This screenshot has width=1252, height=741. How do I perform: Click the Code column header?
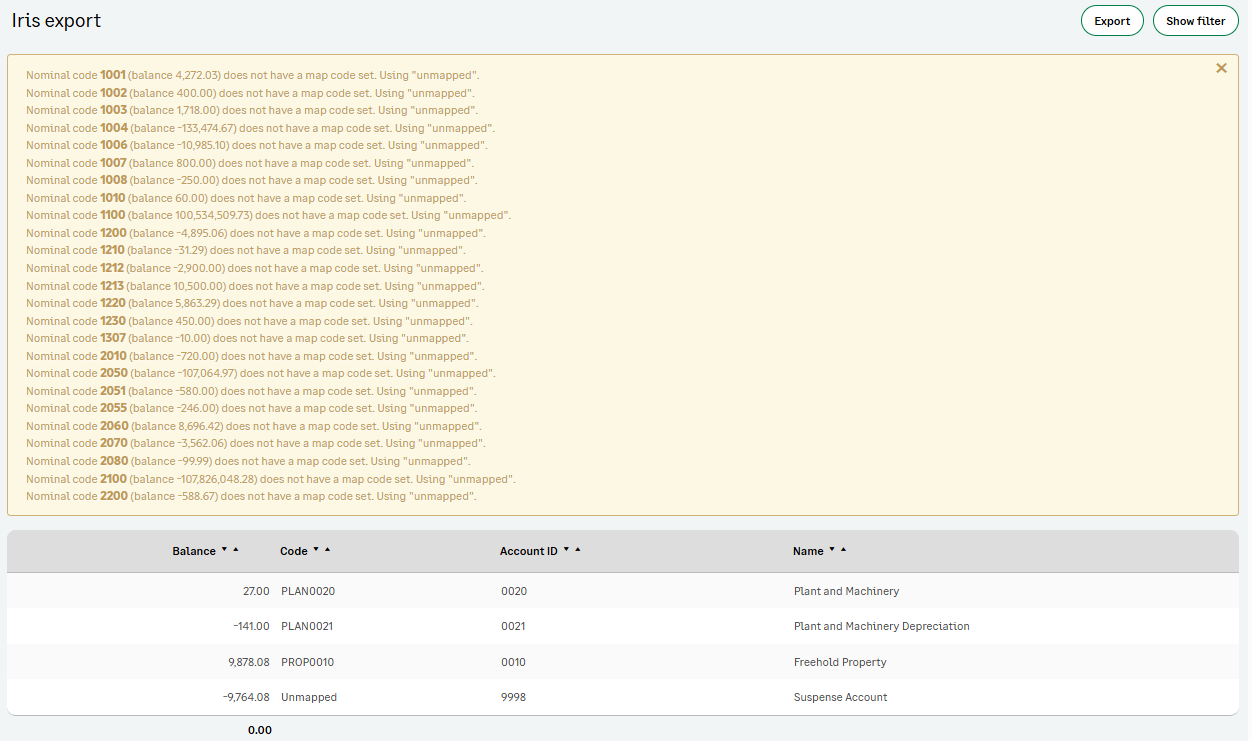tap(294, 551)
